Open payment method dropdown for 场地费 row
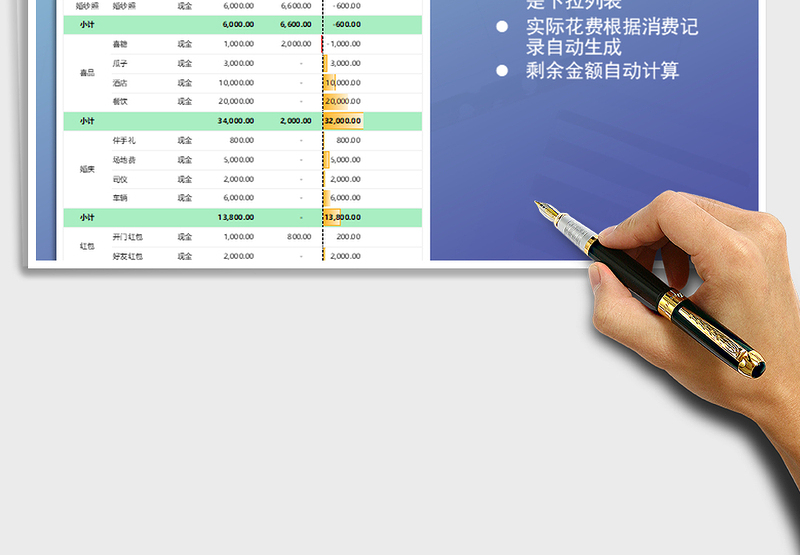The image size is (800, 555). coord(184,160)
